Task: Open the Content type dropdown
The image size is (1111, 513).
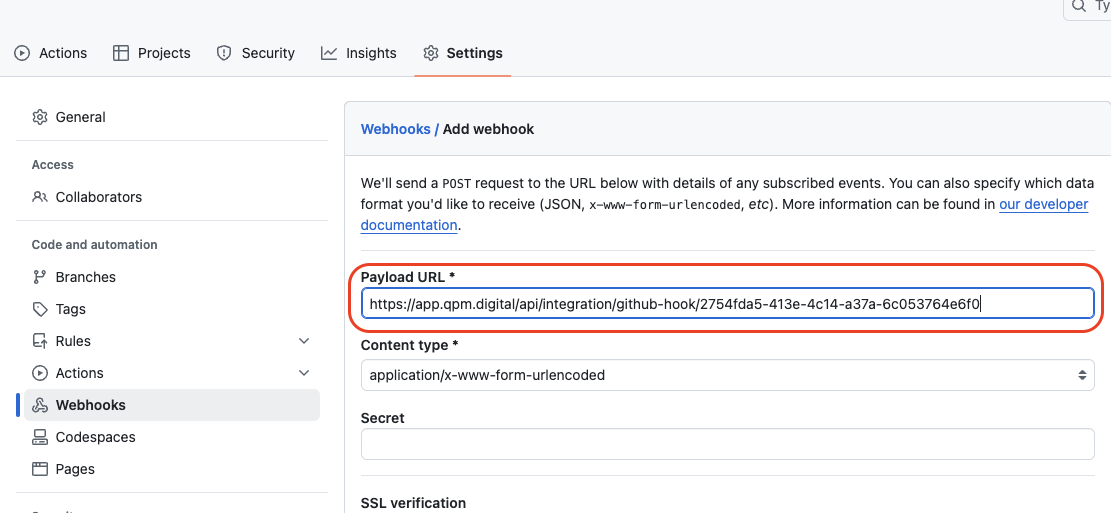Action: [727, 375]
